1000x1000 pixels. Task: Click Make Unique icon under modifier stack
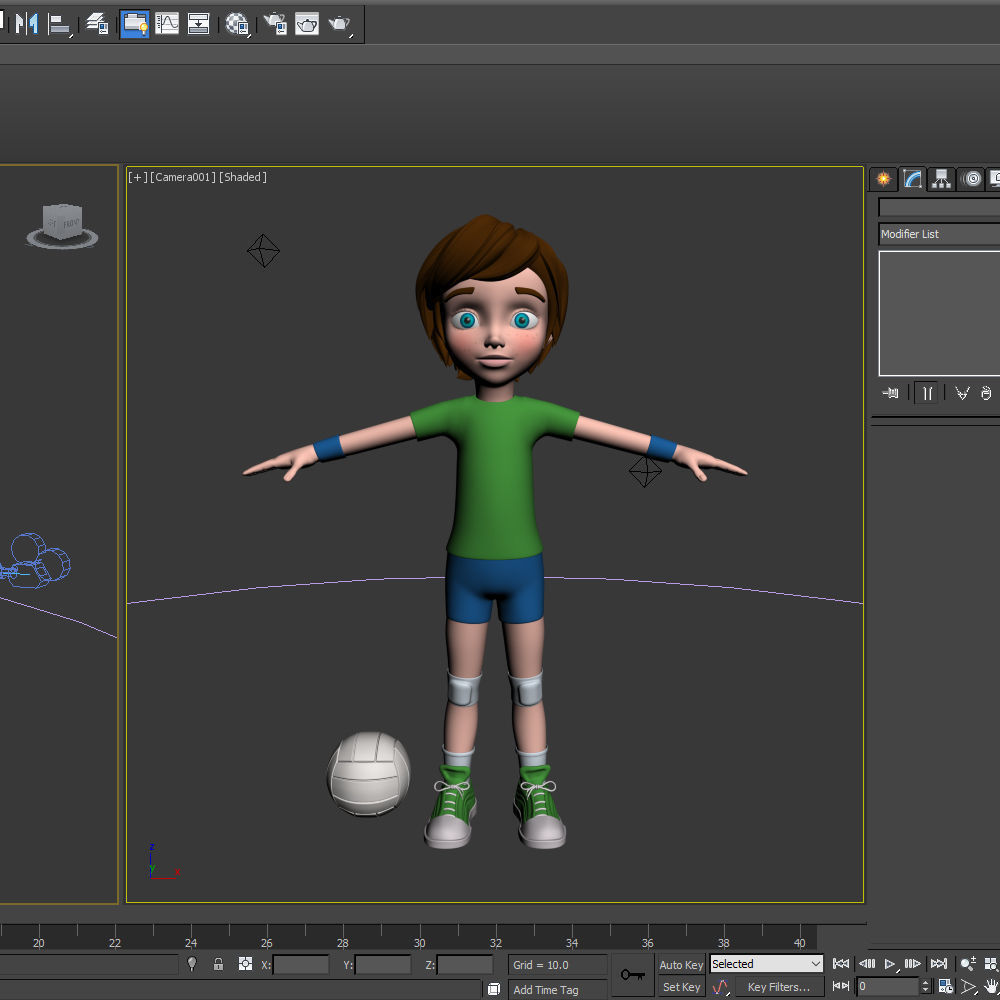tap(962, 393)
